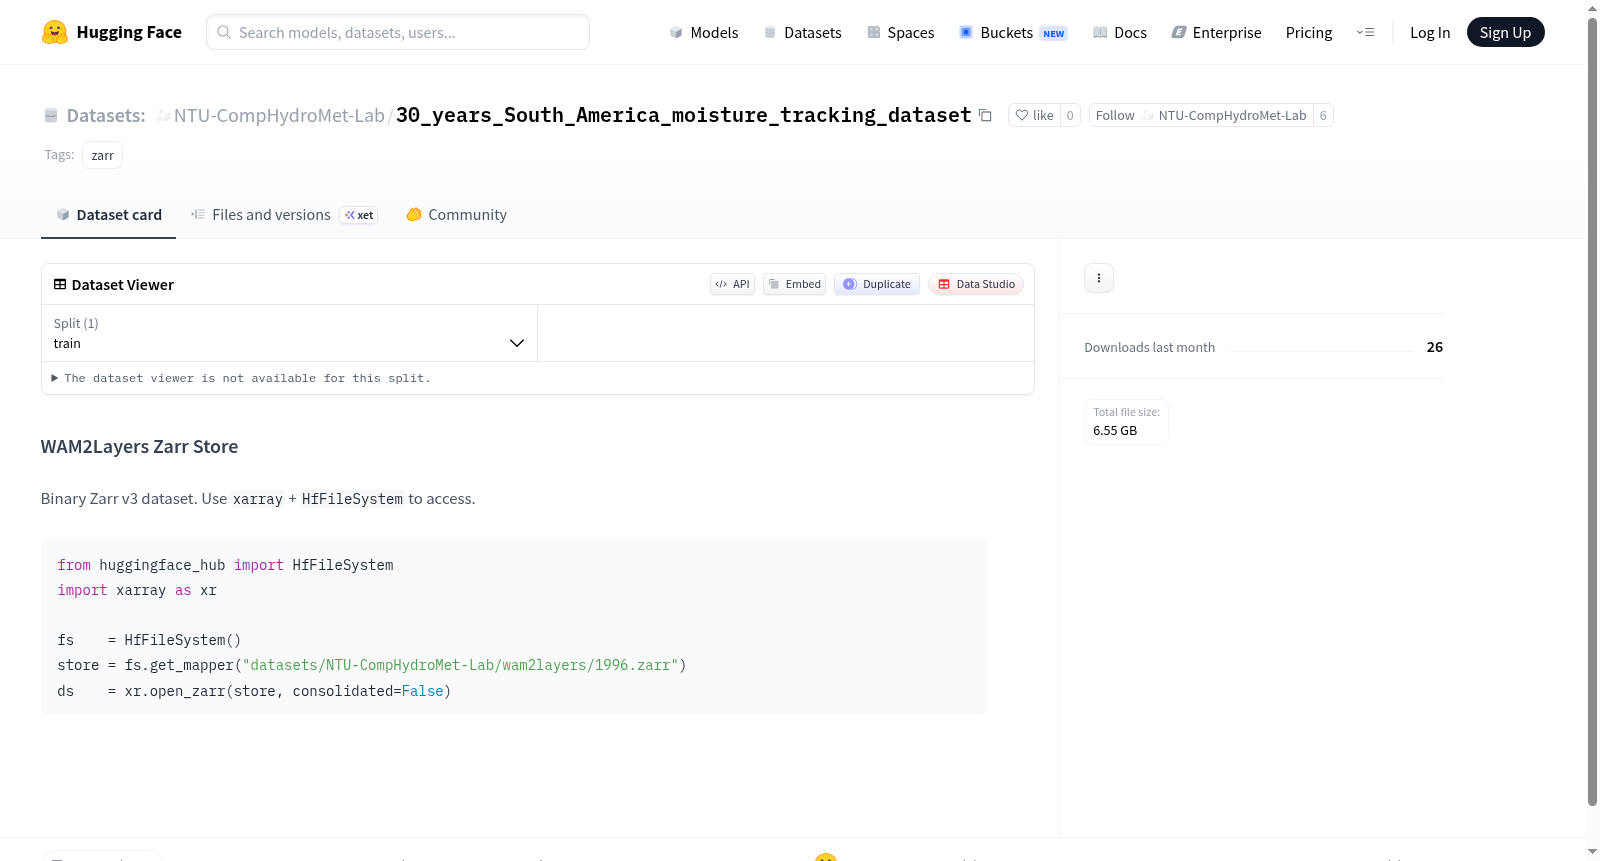This screenshot has width=1600, height=861.
Task: Click the Downloads last month value 26
Action: point(1435,347)
